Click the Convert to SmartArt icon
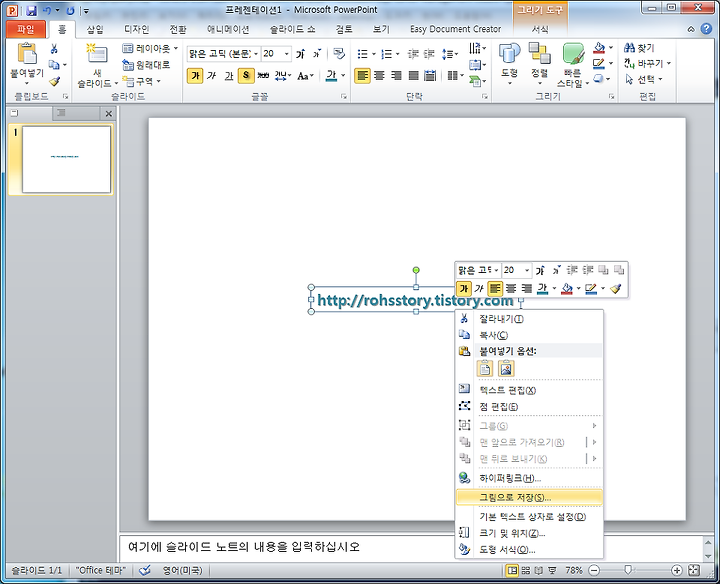The width and height of the screenshot is (720, 584). [x=475, y=82]
